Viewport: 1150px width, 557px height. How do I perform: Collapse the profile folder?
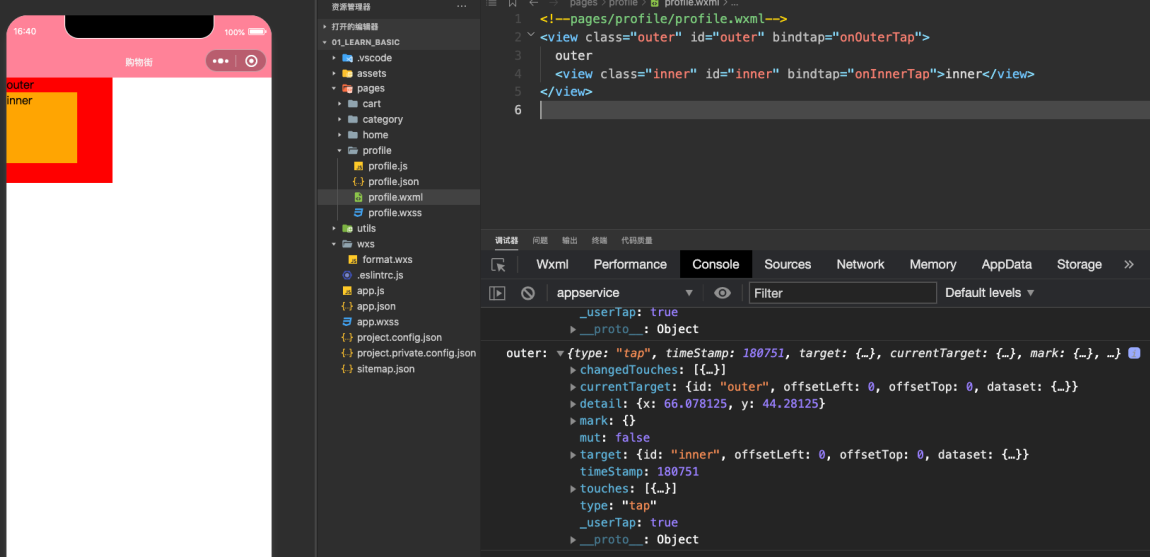tap(340, 150)
